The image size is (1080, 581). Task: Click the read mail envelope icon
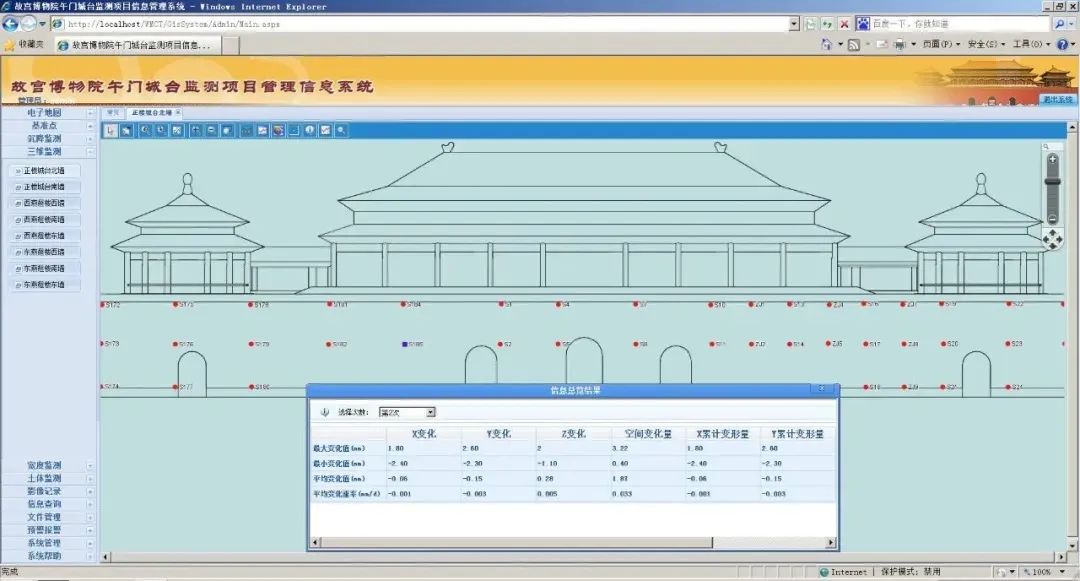pyautogui.click(x=882, y=44)
